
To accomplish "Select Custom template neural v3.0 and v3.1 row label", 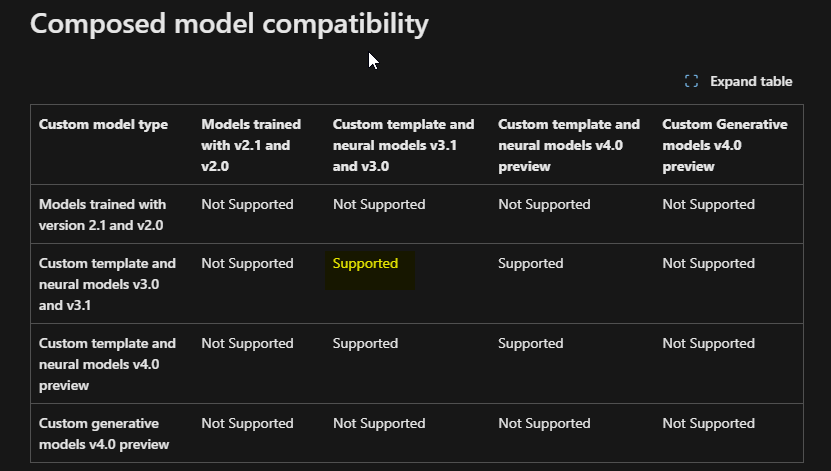I will point(107,284).
